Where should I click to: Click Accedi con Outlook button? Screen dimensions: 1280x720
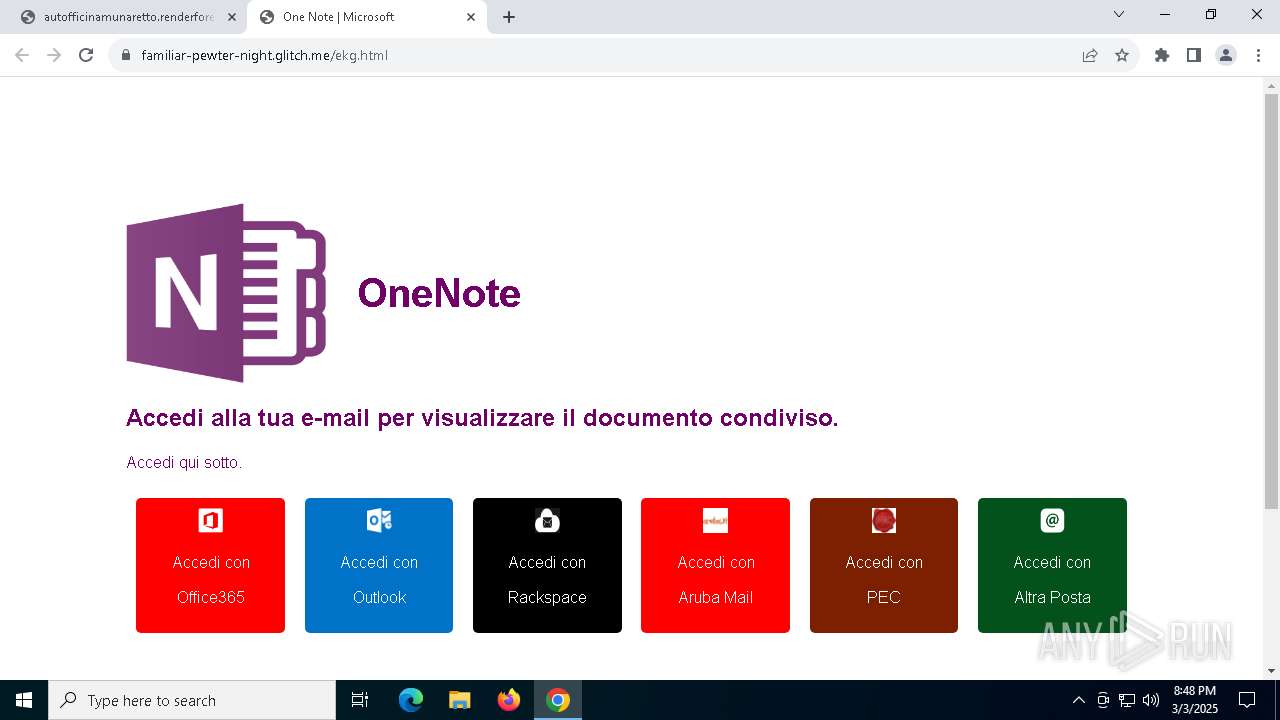point(379,566)
